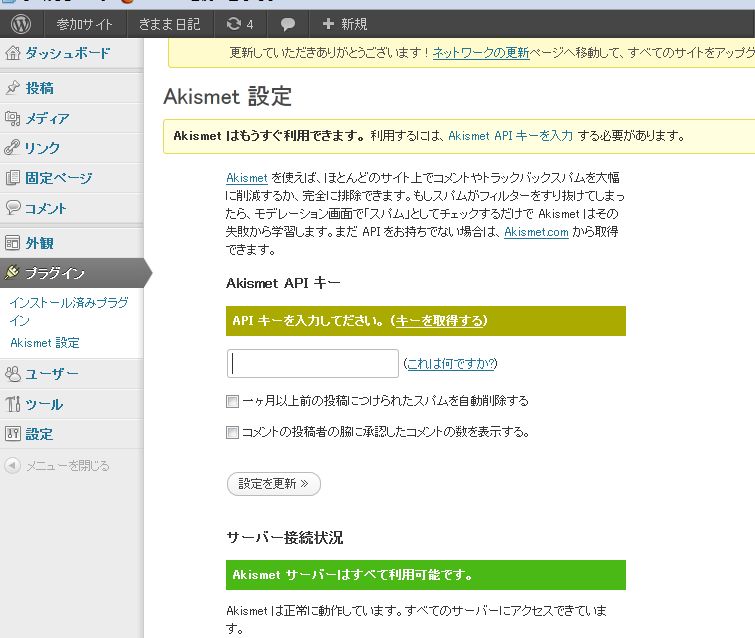Click the ツール tools icon
Screen dimensions: 755x638
tap(13, 404)
